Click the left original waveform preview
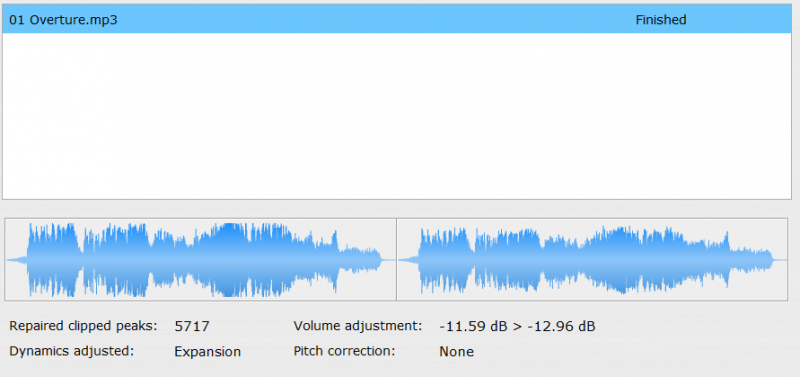The width and height of the screenshot is (800, 377). (201, 259)
